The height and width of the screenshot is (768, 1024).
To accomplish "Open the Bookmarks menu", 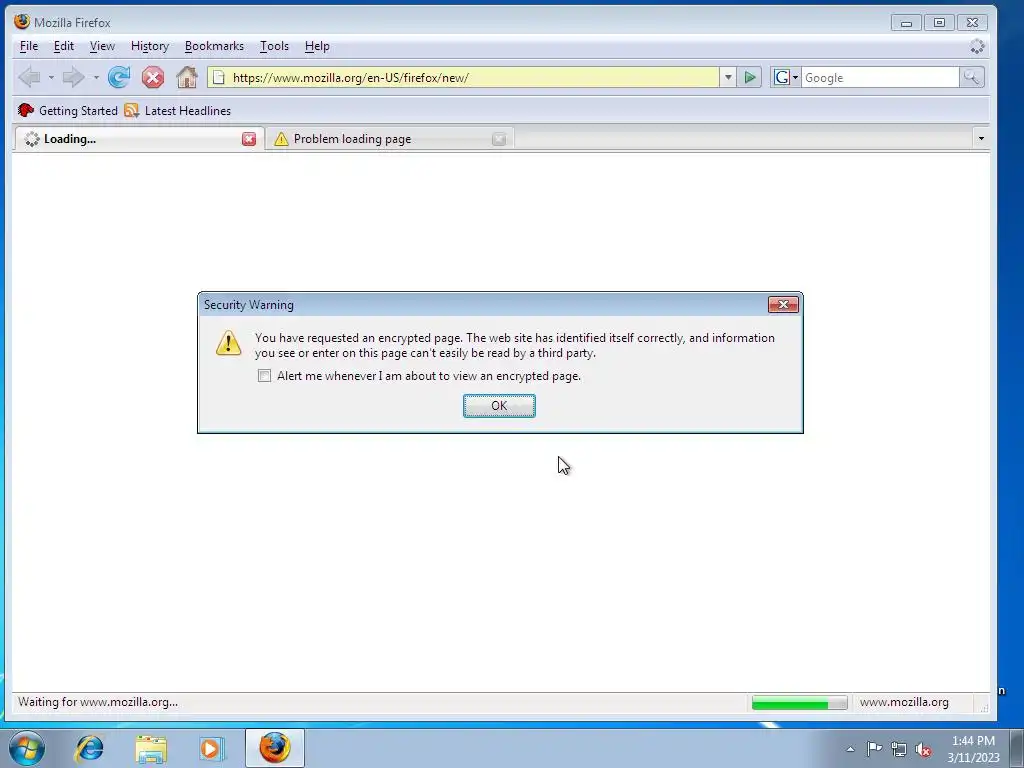I will click(x=214, y=46).
